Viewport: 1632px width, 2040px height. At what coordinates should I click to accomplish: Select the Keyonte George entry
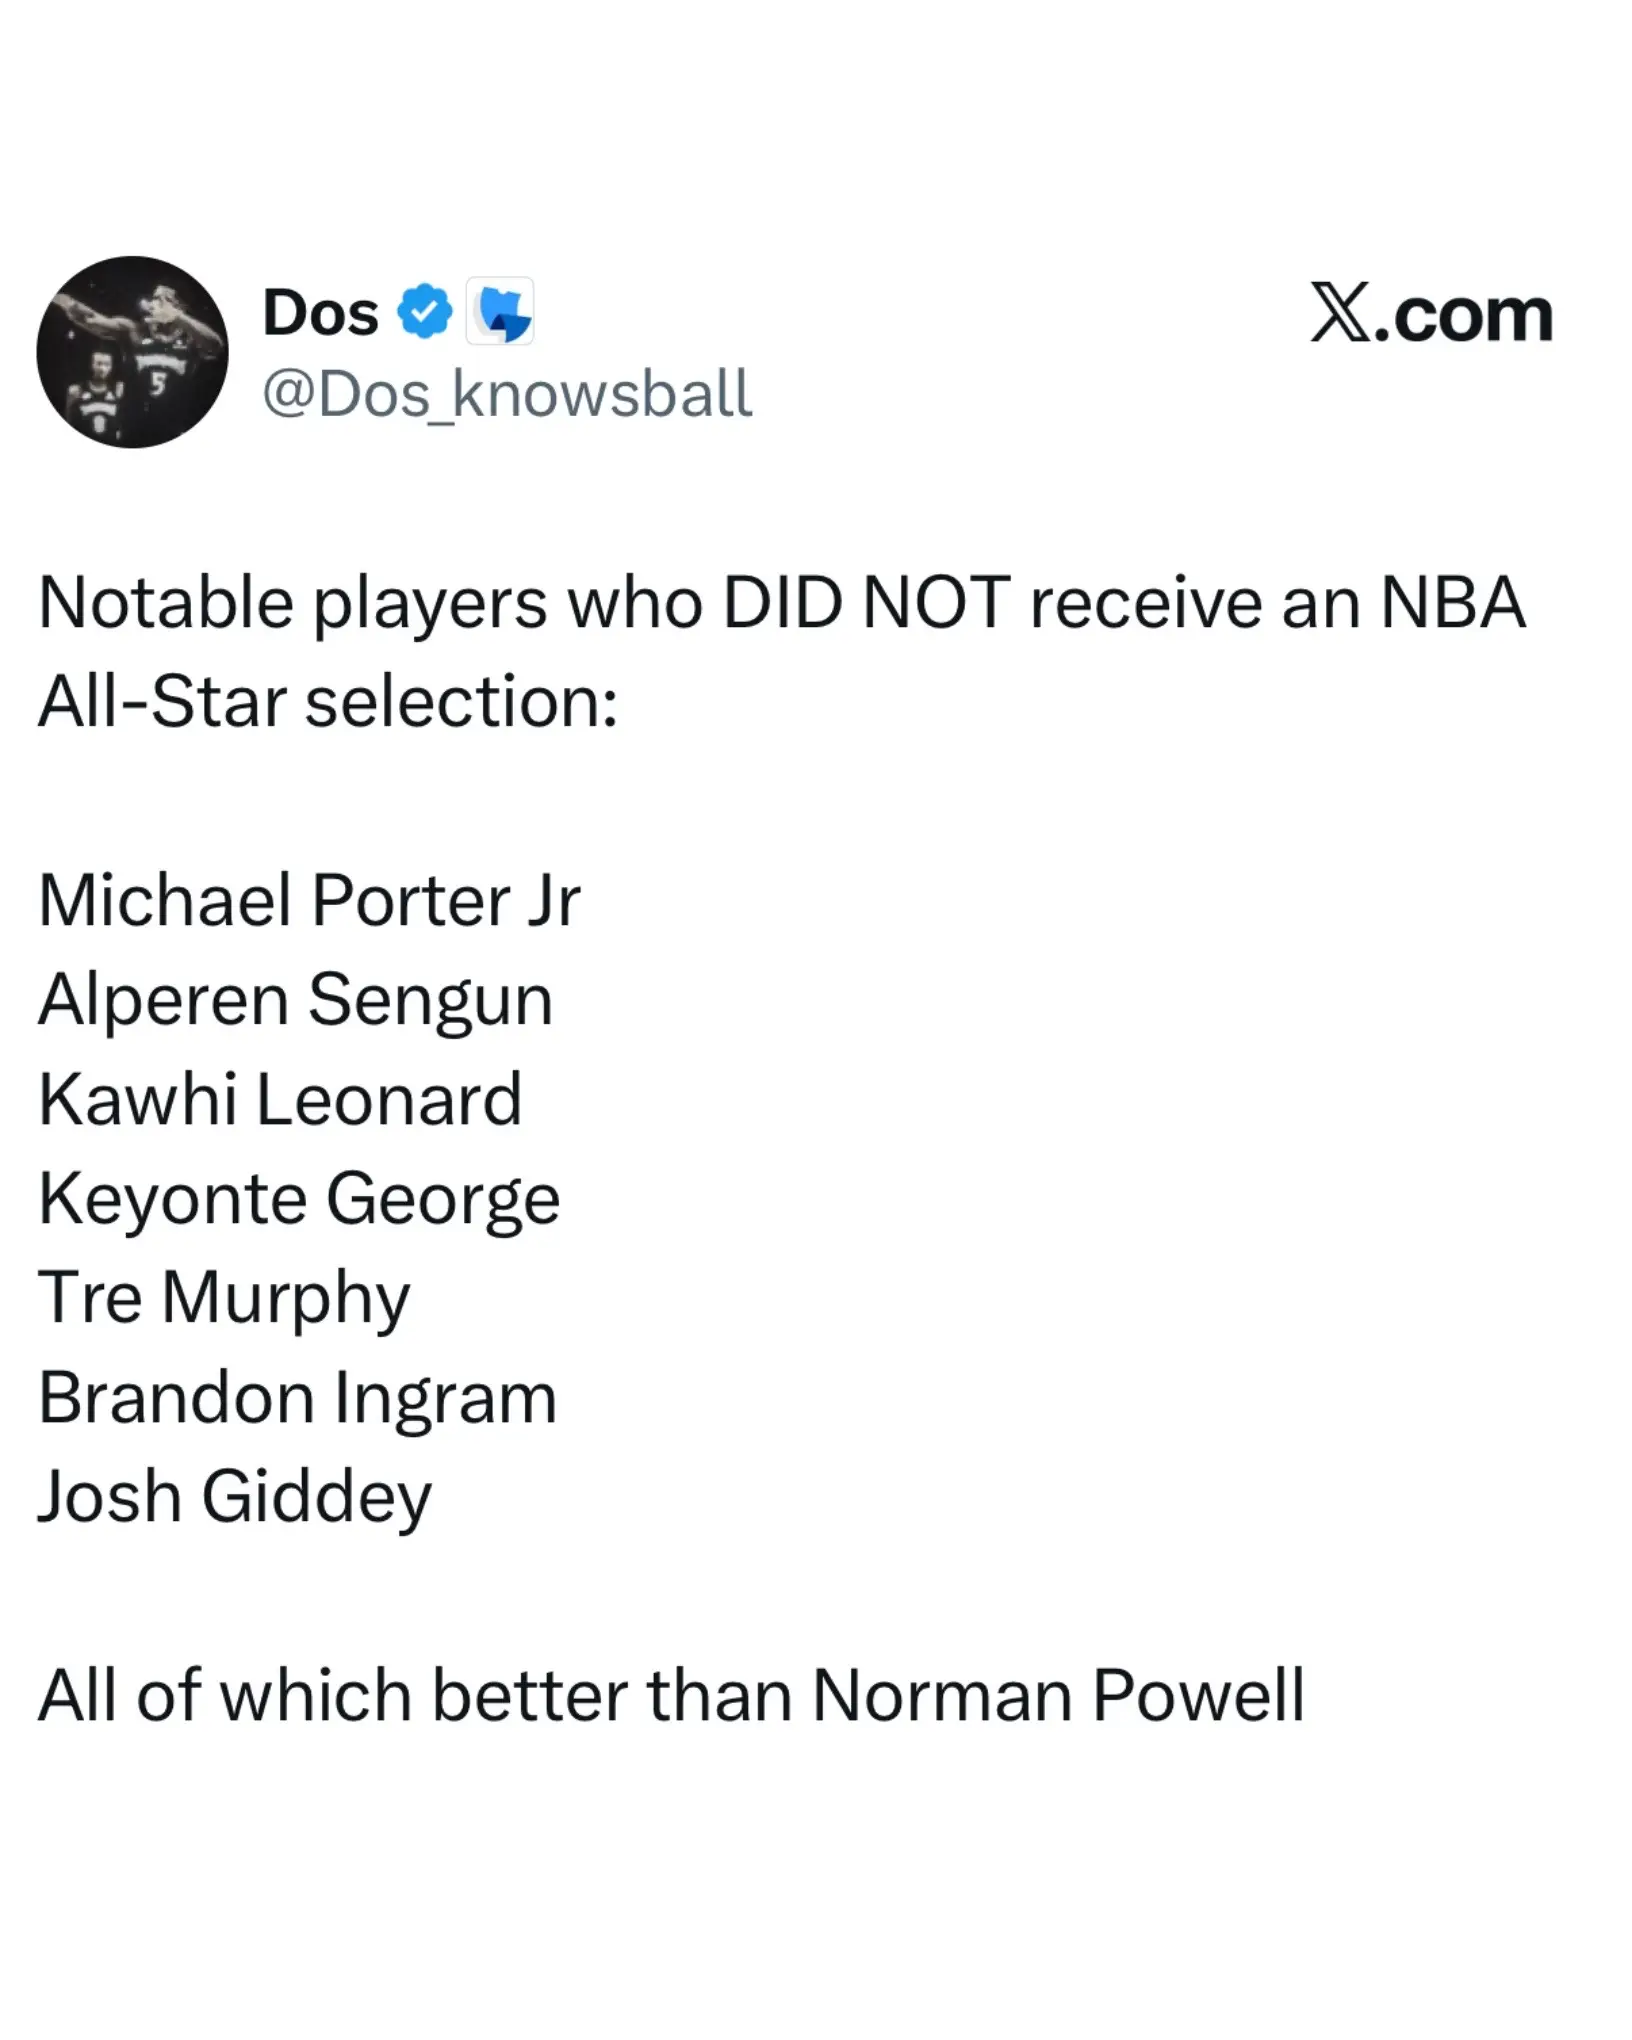pos(299,1198)
